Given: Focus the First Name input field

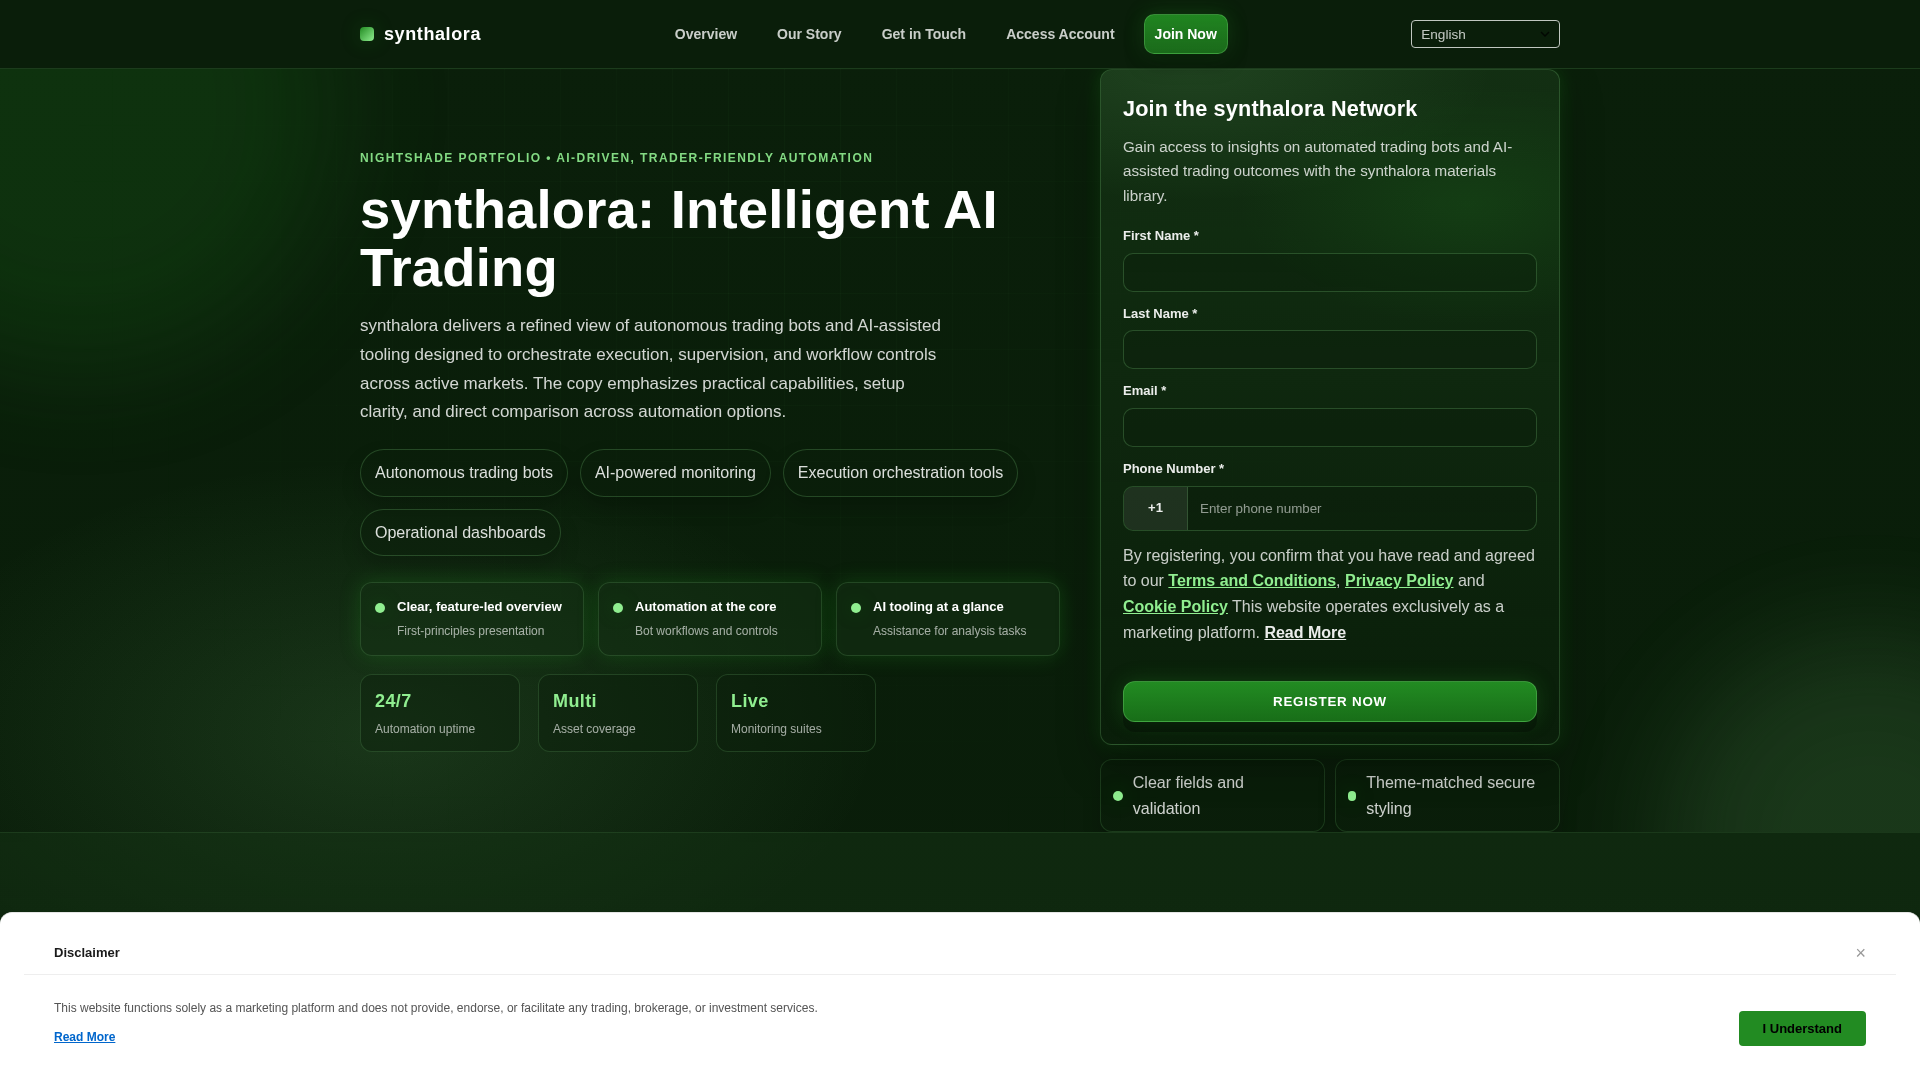Looking at the screenshot, I should 1330,272.
